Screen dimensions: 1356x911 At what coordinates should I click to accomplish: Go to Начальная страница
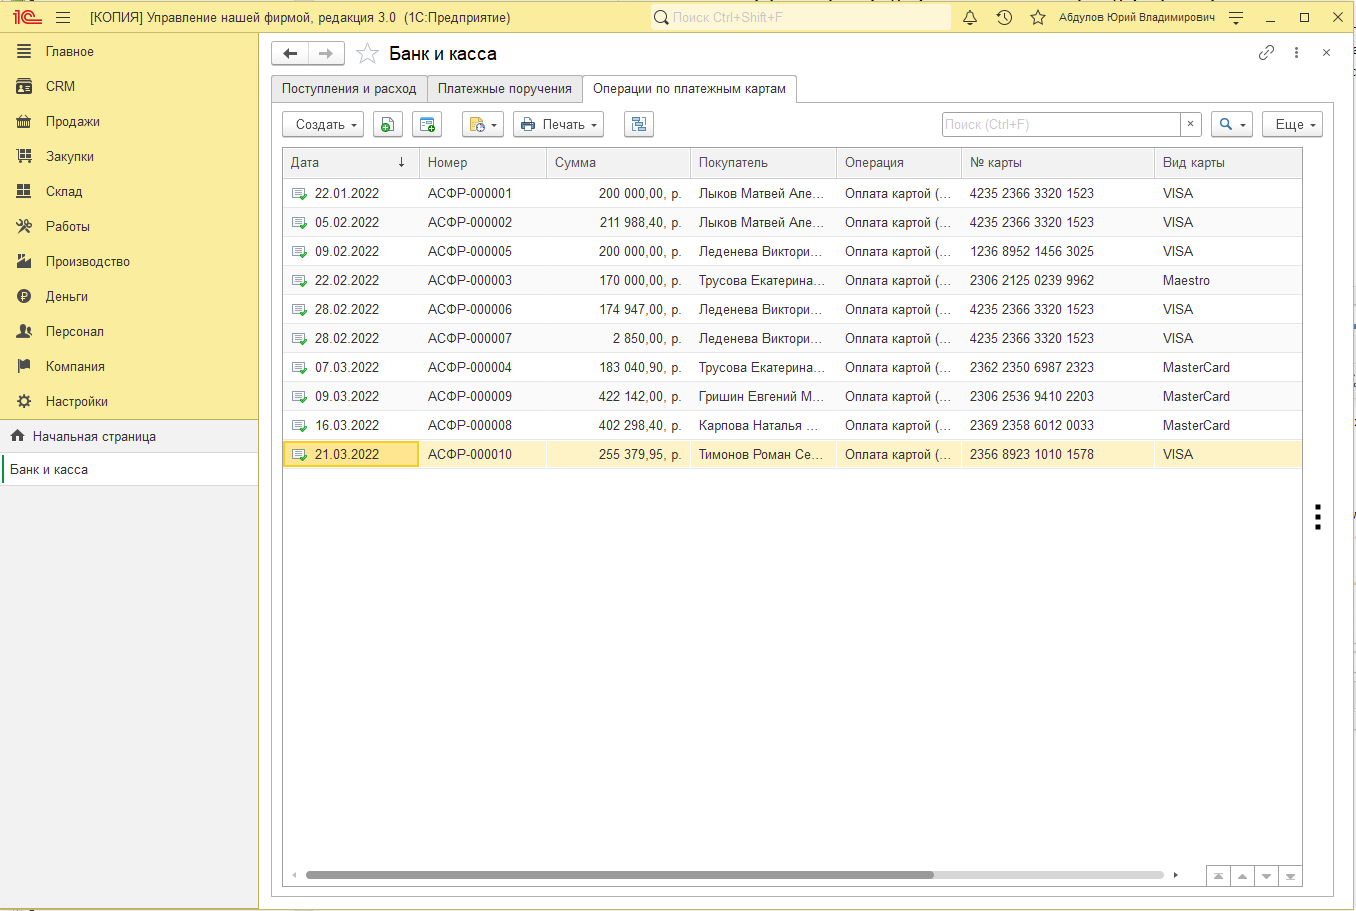[x=129, y=436]
